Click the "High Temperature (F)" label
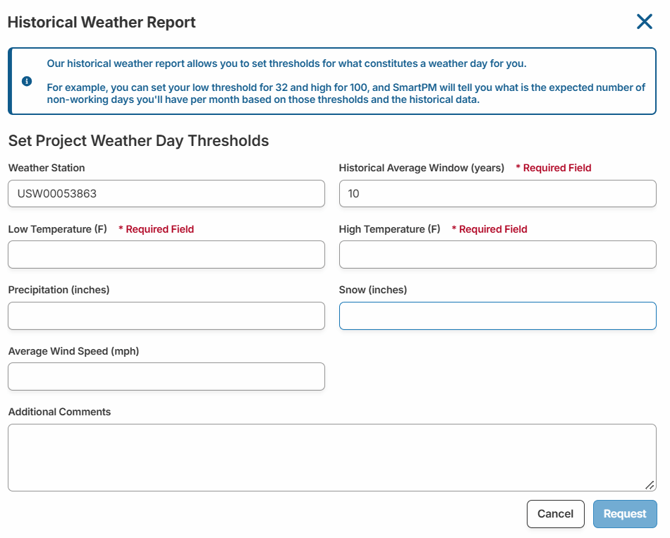The height and width of the screenshot is (538, 670). pos(390,229)
